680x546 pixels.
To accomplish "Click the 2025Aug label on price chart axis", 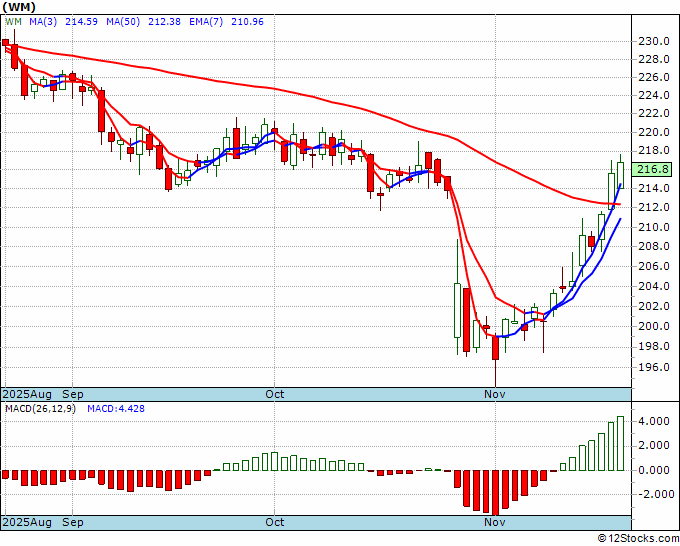I will coord(27,395).
